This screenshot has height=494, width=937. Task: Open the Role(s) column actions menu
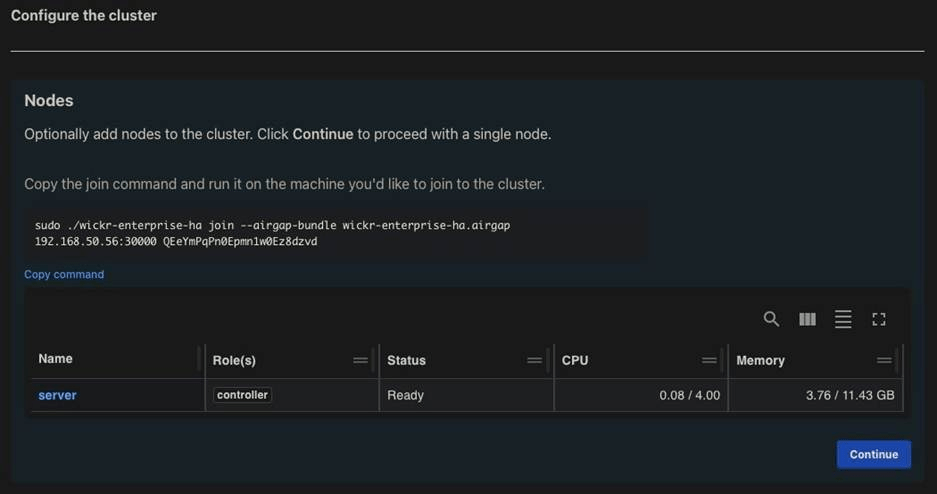(360, 360)
